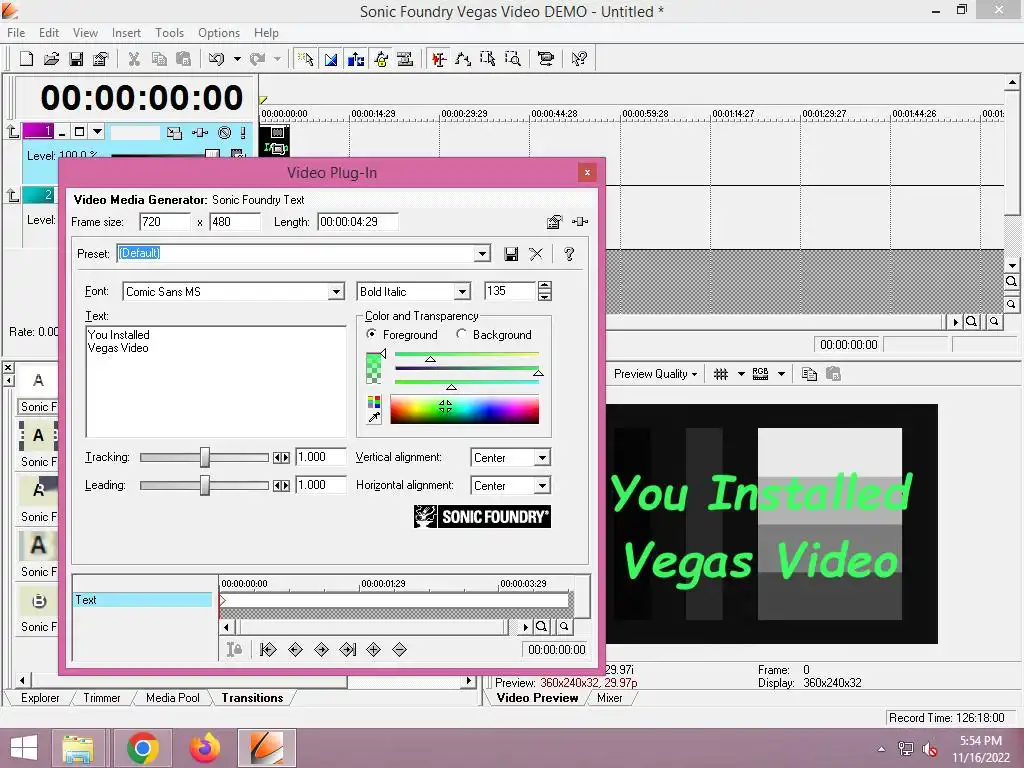The width and height of the screenshot is (1024, 768).
Task: Open the Options menu
Action: pos(219,33)
